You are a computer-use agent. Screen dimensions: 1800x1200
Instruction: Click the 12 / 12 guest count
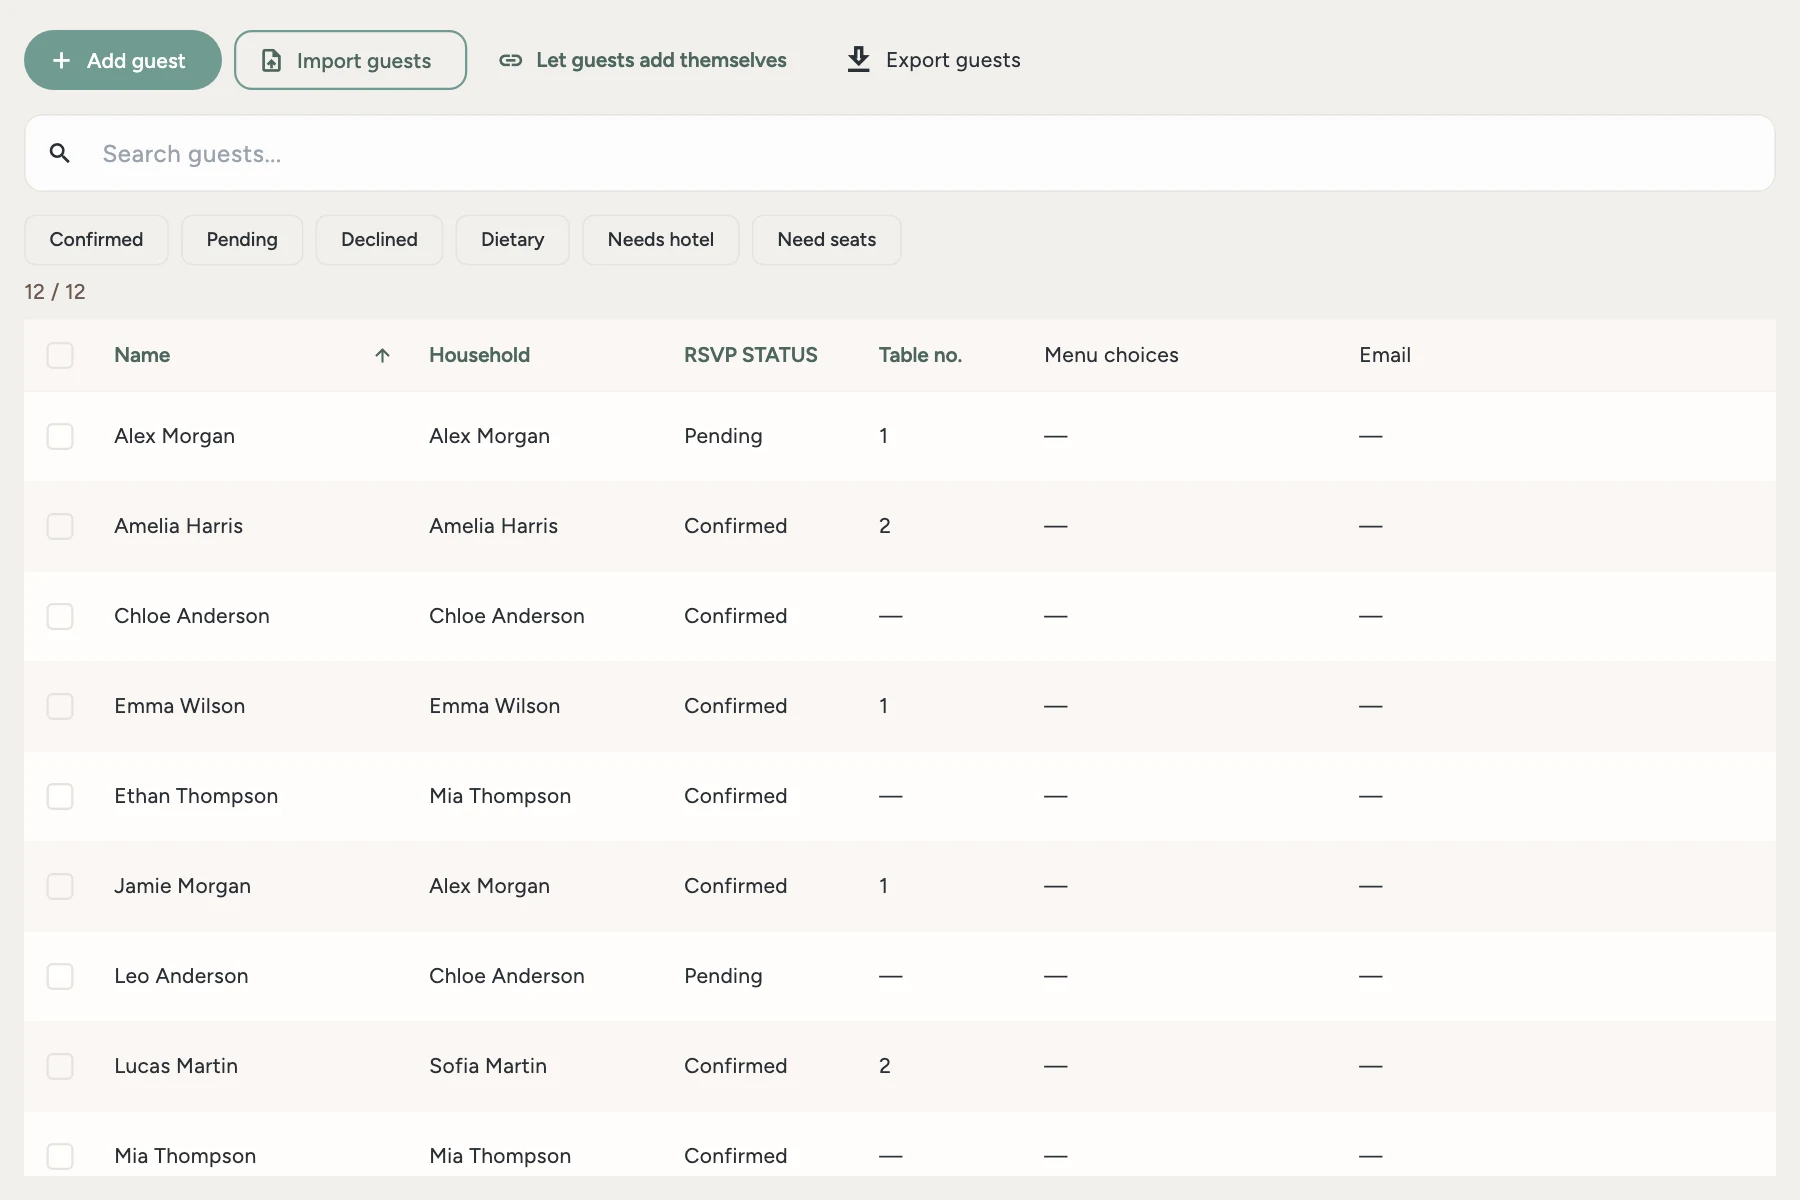[55, 292]
